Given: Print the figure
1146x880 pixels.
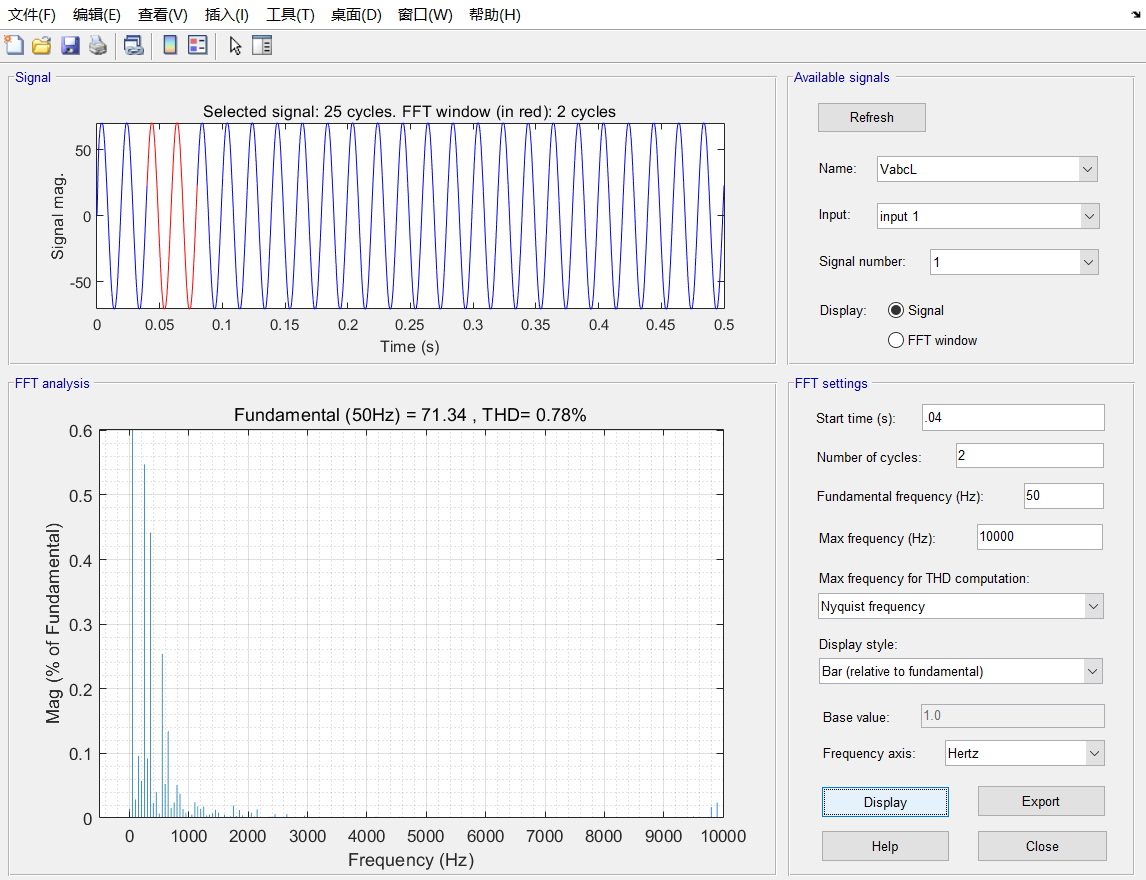Looking at the screenshot, I should point(97,45).
